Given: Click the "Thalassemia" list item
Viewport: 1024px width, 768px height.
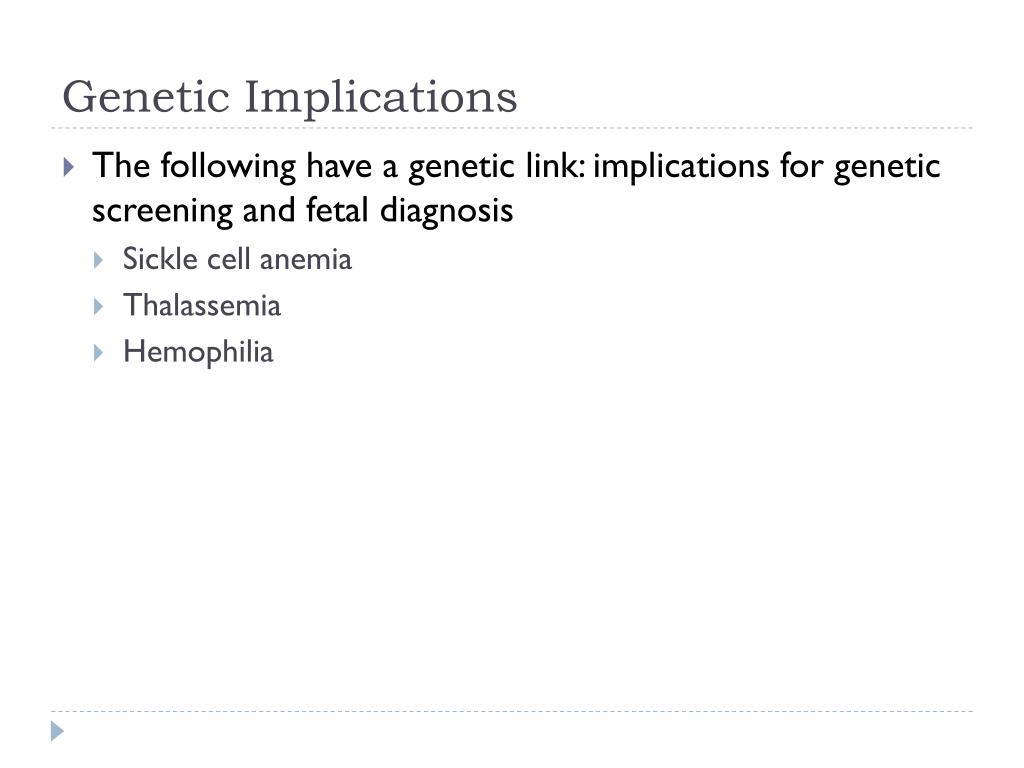Looking at the screenshot, I should [202, 306].
